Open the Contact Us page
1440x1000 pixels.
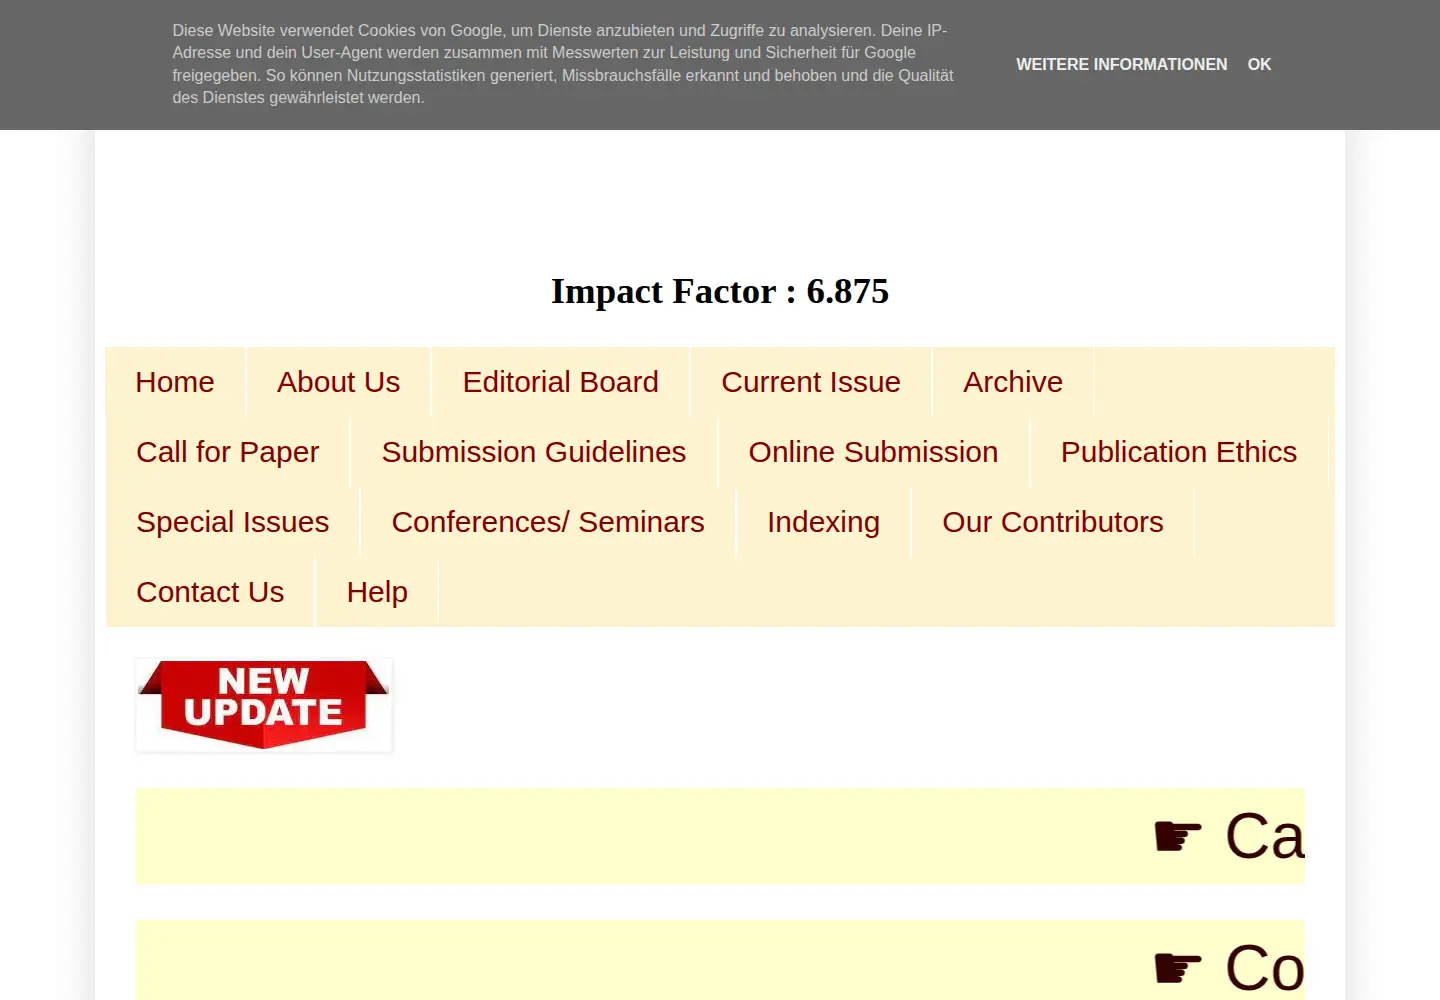(210, 592)
